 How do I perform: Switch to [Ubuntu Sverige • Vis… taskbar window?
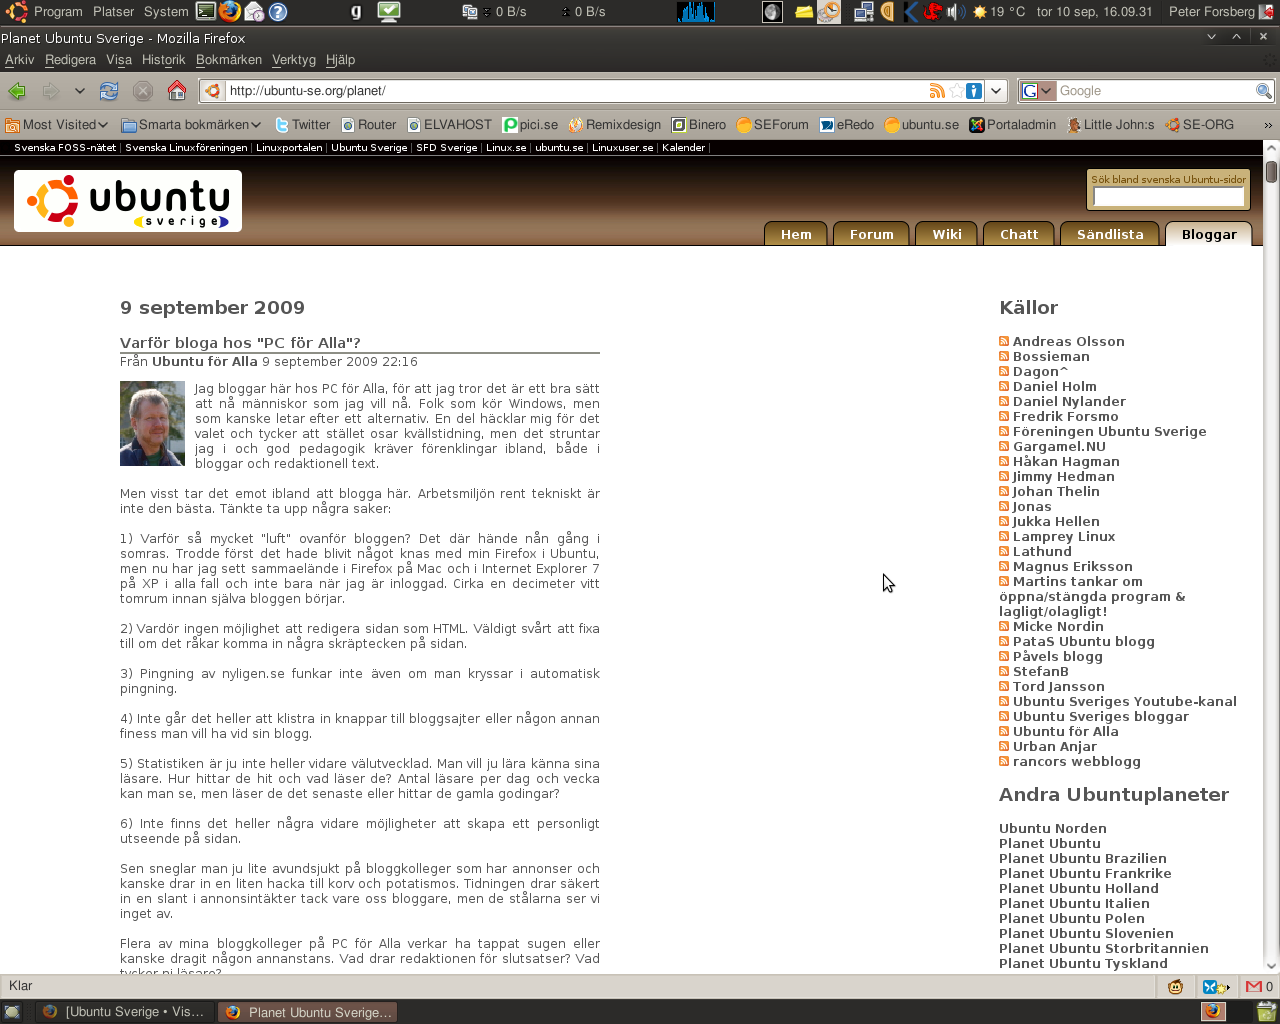click(x=124, y=1012)
